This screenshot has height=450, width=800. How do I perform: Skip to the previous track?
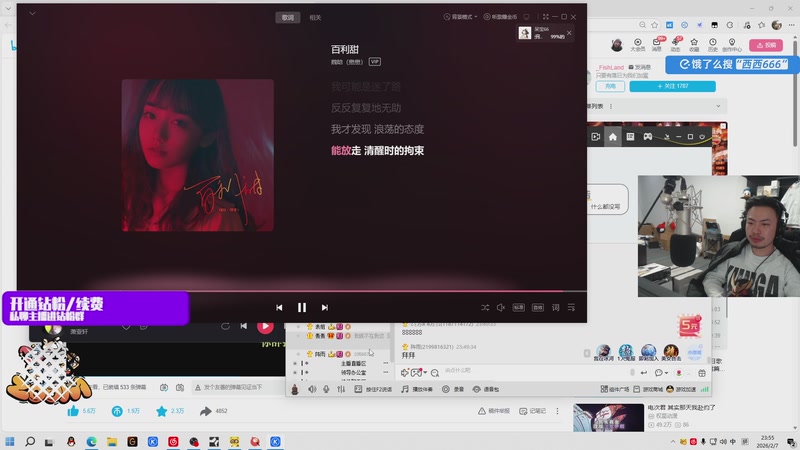coord(279,307)
